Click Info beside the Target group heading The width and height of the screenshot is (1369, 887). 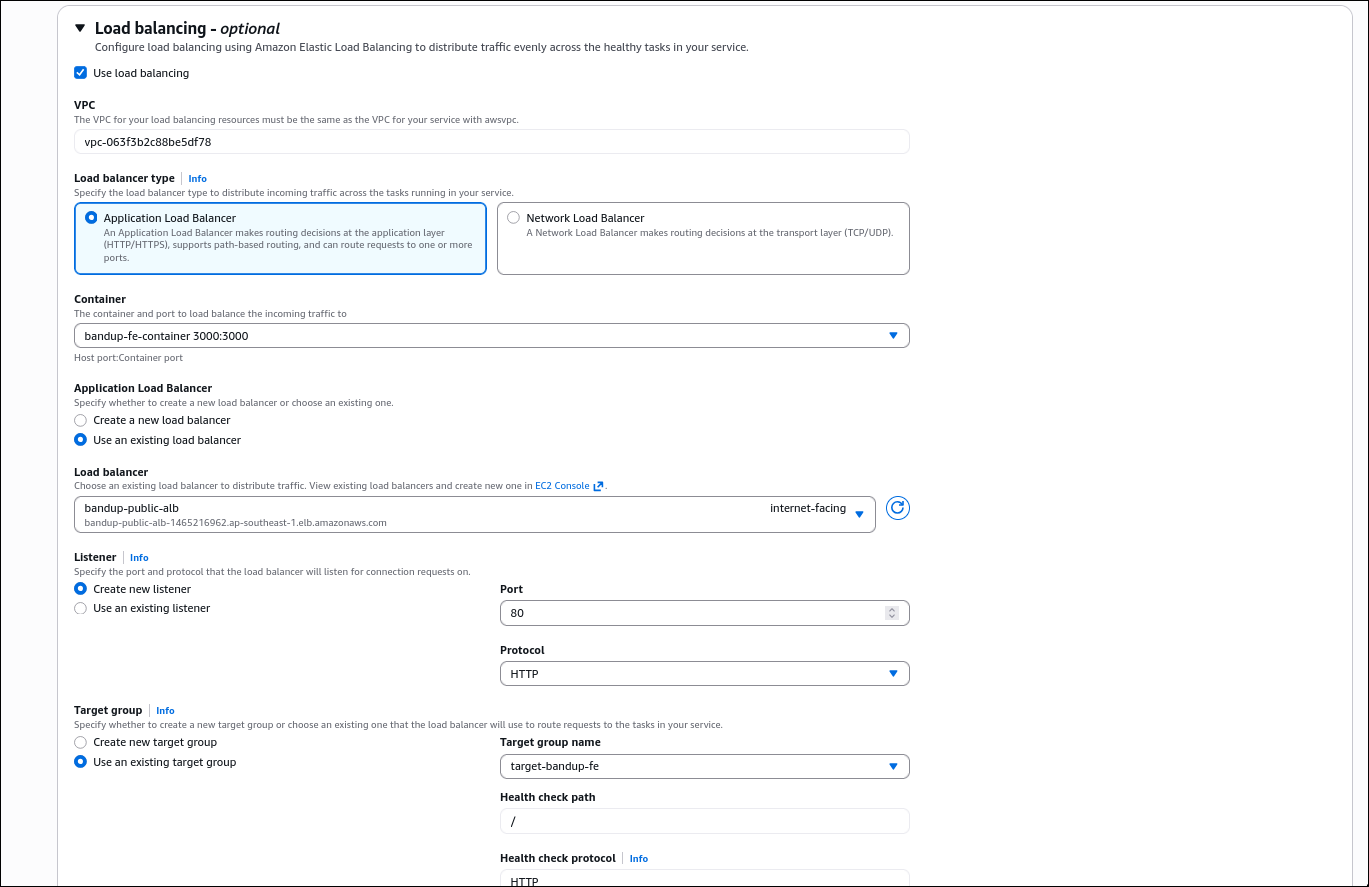click(x=165, y=710)
